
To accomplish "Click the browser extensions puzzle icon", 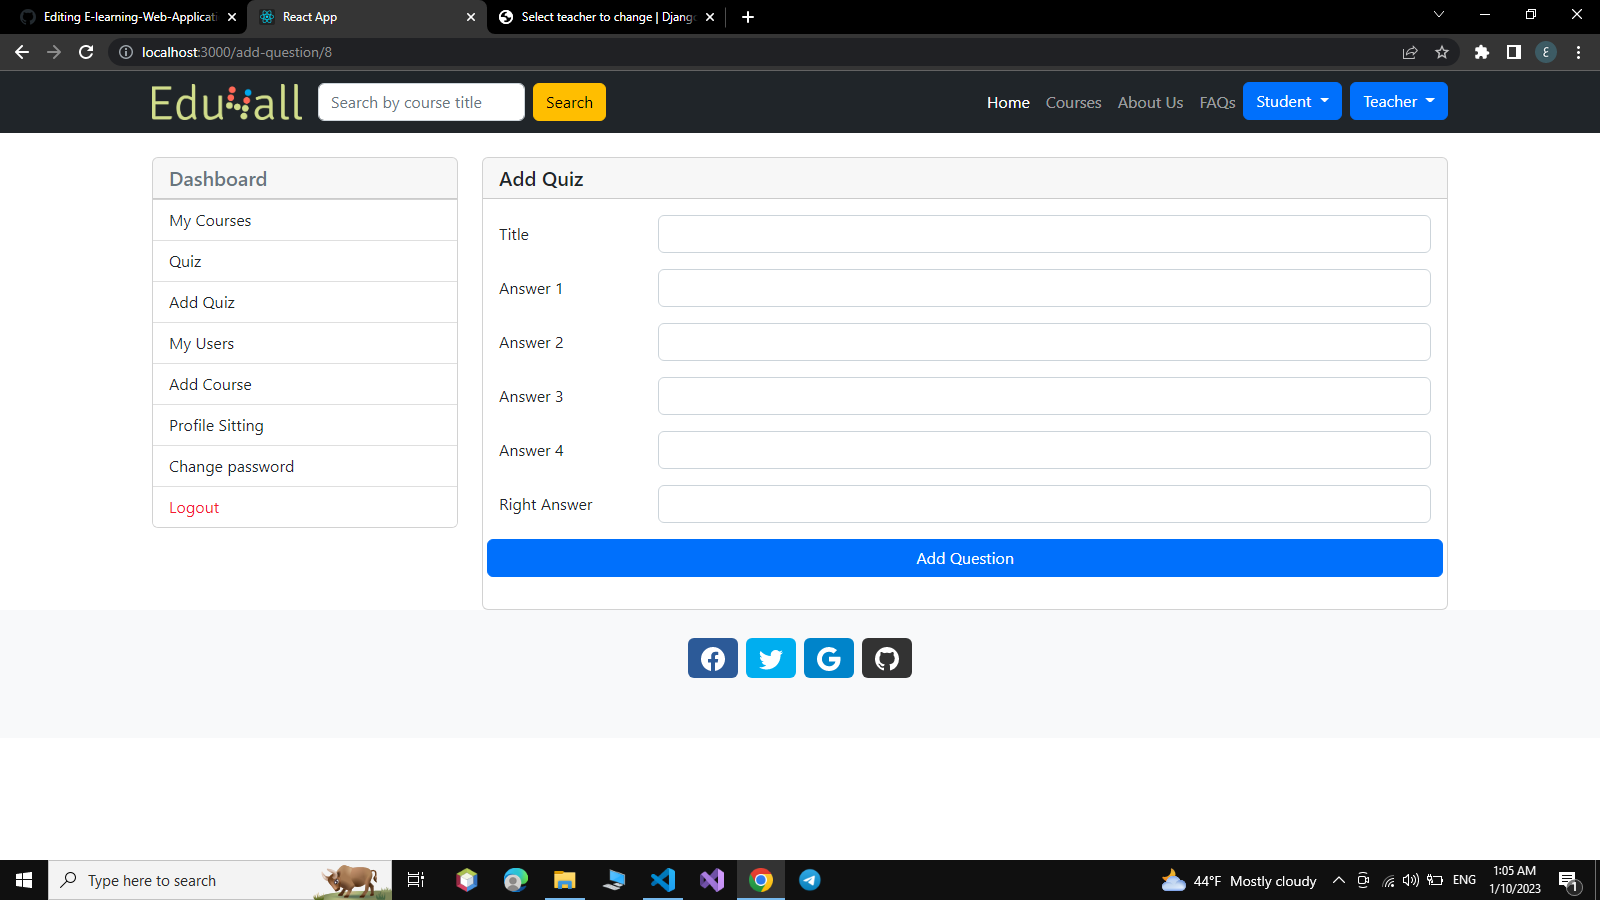I will pyautogui.click(x=1481, y=52).
